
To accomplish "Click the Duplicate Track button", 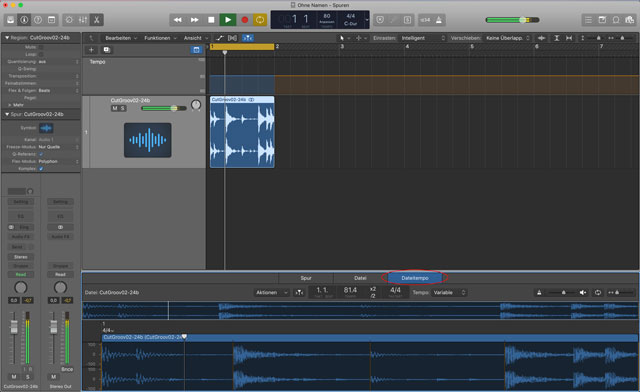I will coord(107,50).
